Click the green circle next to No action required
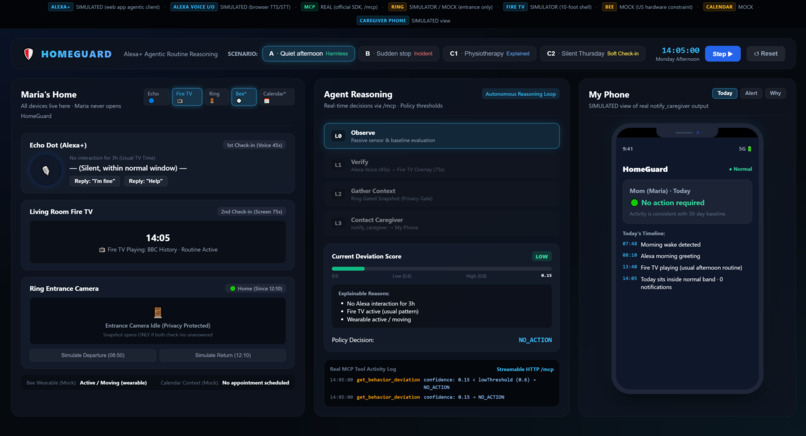The width and height of the screenshot is (806, 436). click(x=634, y=203)
